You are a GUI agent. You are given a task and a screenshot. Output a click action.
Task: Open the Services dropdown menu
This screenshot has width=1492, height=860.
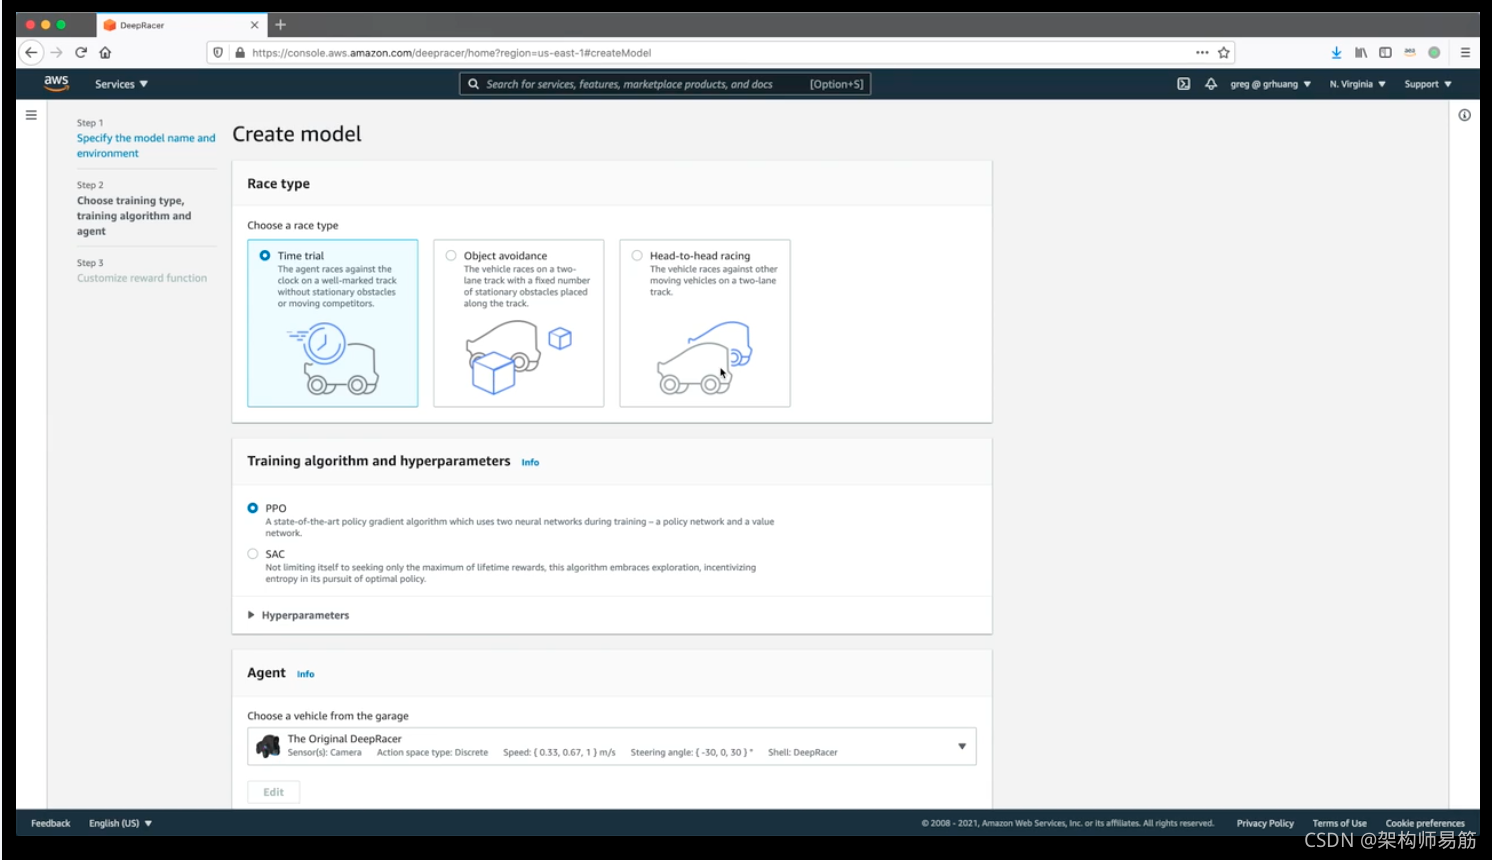(121, 84)
